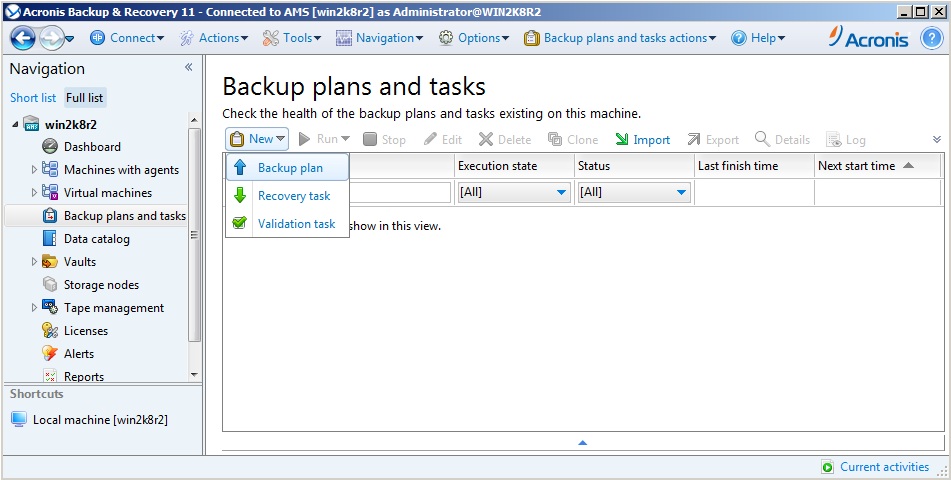
Task: Click the name filter input field
Action: pos(400,192)
